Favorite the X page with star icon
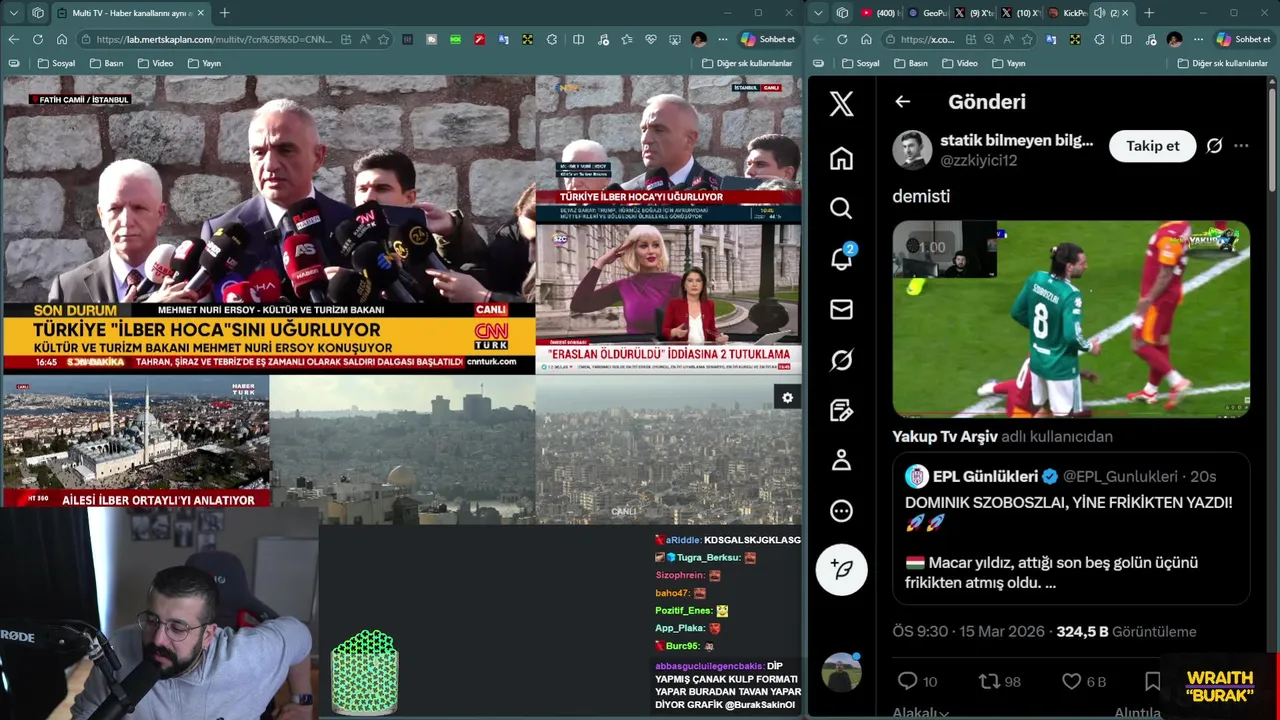1280x720 pixels. [1026, 39]
